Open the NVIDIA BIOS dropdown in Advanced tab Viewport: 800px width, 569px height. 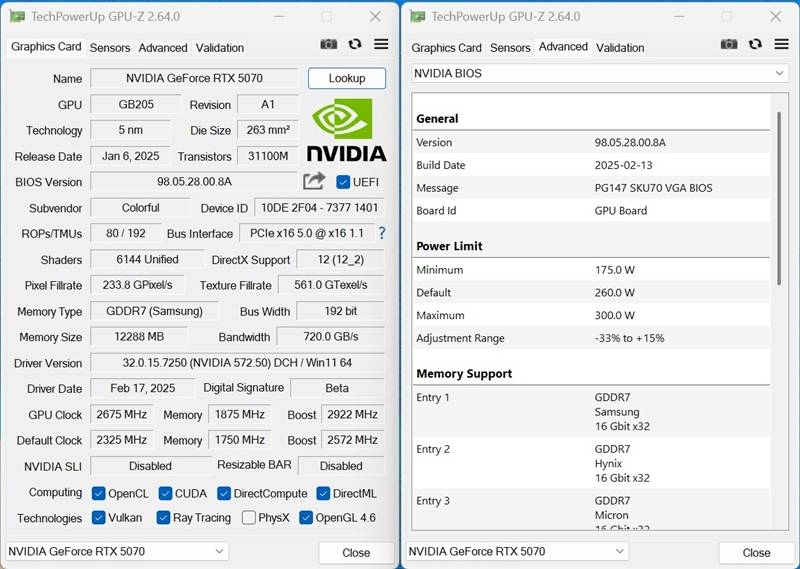tap(599, 73)
